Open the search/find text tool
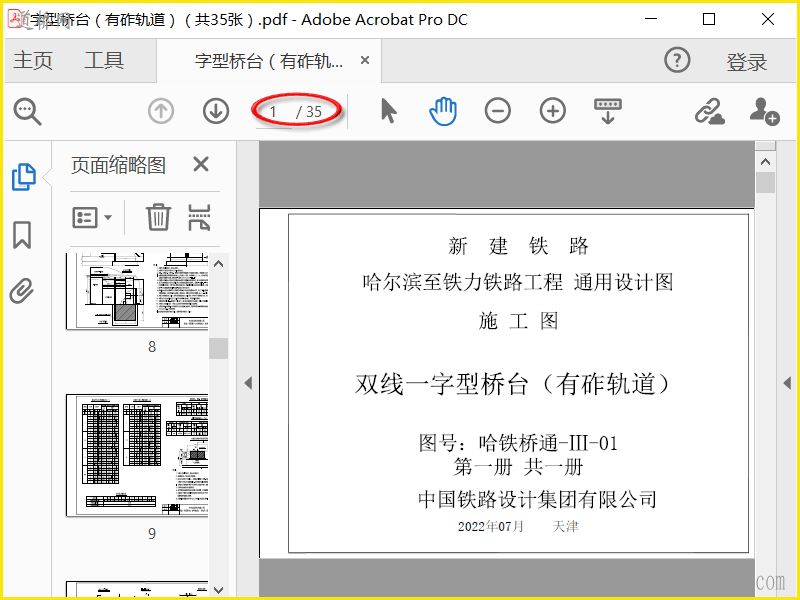Image resolution: width=800 pixels, height=600 pixels. pyautogui.click(x=28, y=111)
